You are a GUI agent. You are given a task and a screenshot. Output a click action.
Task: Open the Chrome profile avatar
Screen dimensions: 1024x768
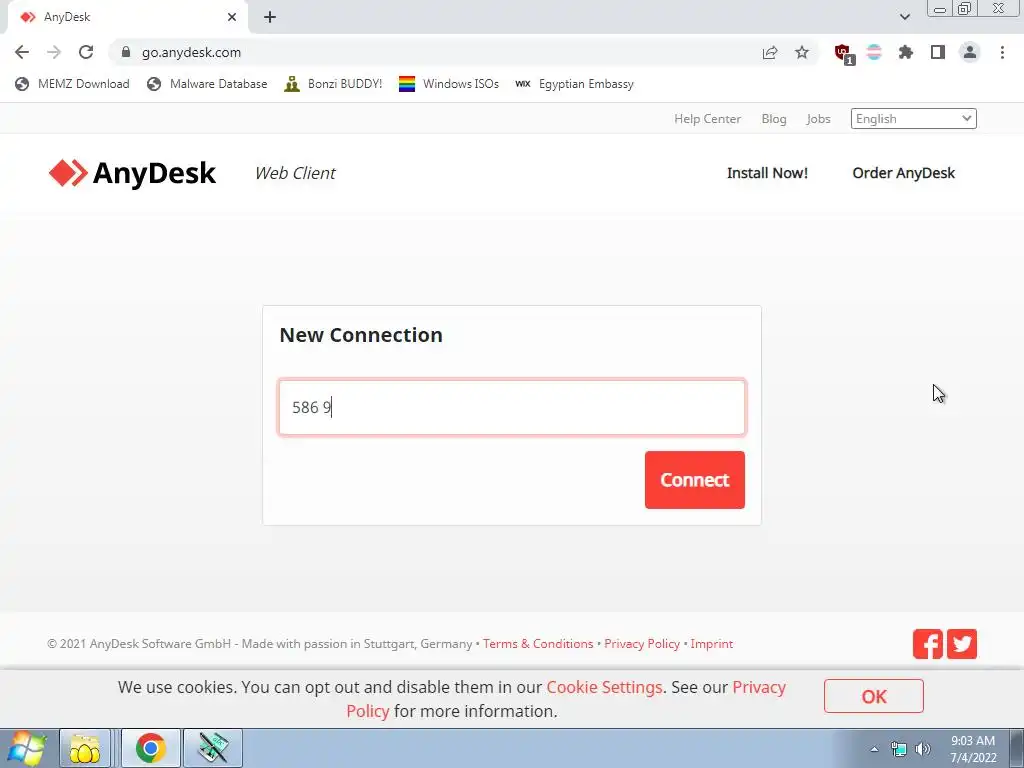[x=970, y=52]
